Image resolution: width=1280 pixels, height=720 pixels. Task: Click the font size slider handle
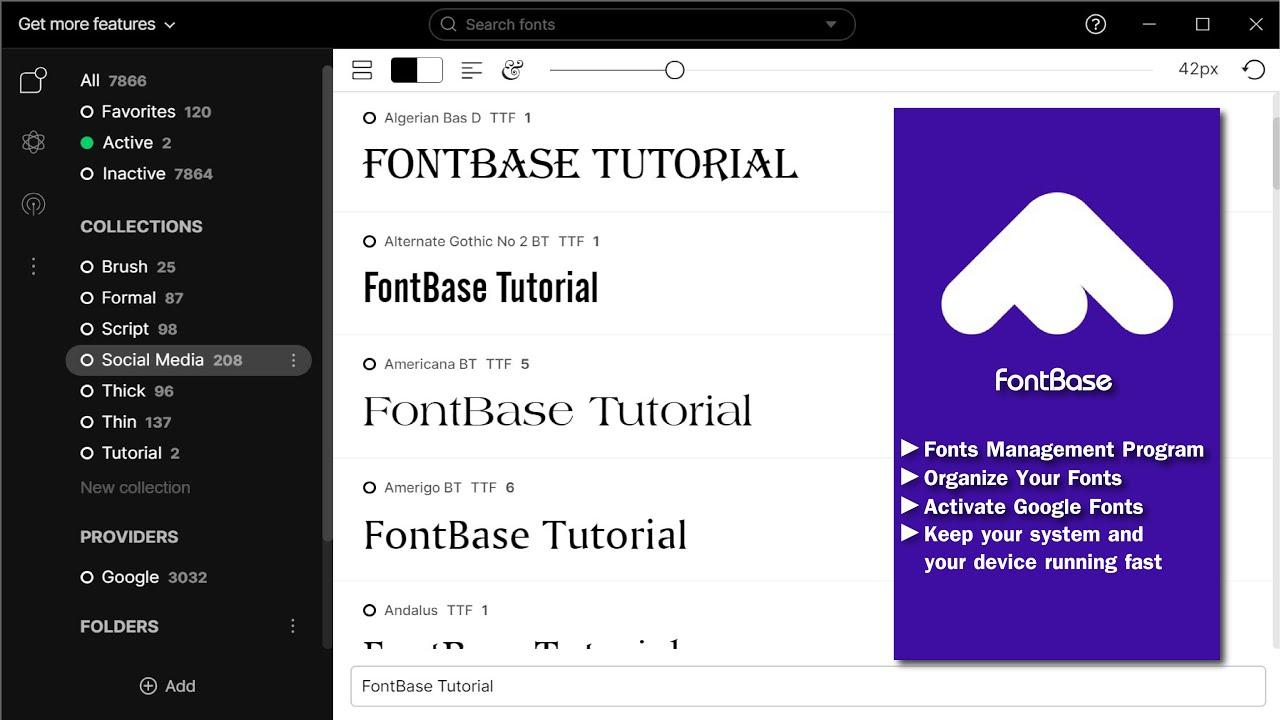(x=675, y=69)
